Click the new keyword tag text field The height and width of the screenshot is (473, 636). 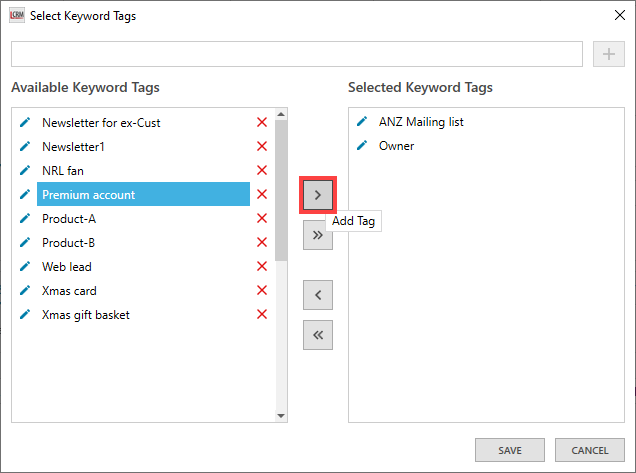[296, 54]
